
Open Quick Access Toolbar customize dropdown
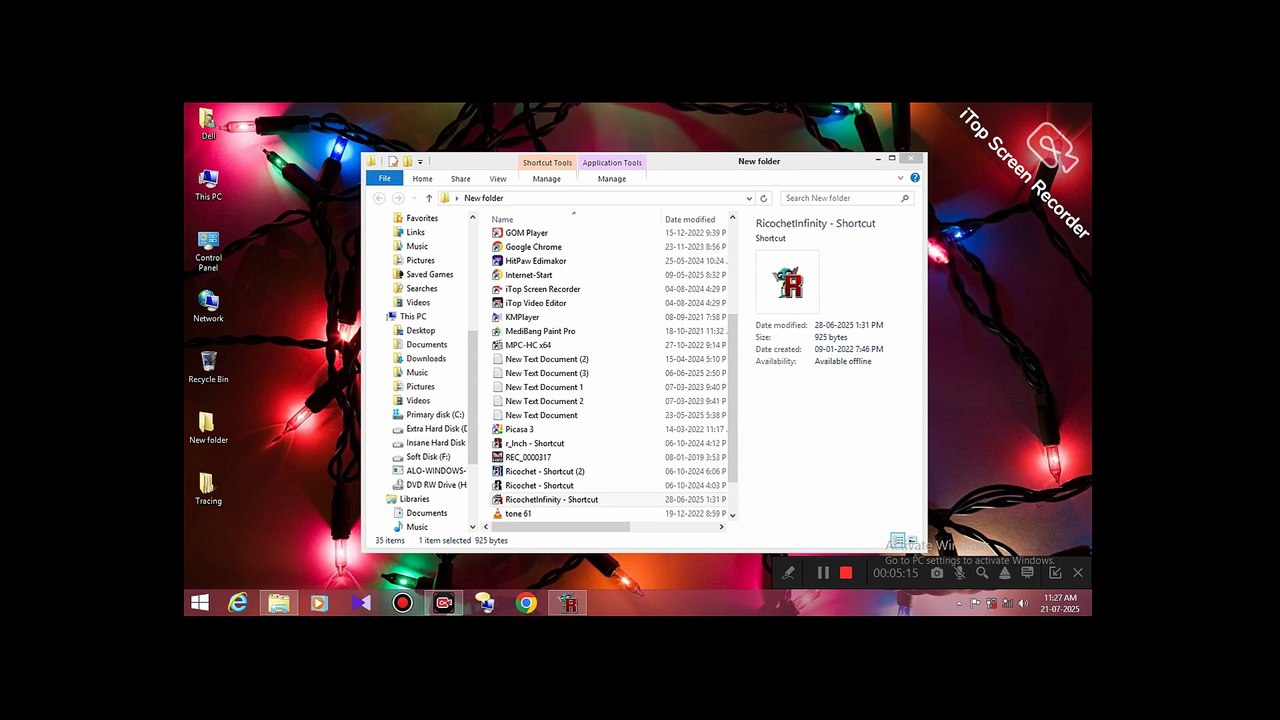click(x=421, y=161)
